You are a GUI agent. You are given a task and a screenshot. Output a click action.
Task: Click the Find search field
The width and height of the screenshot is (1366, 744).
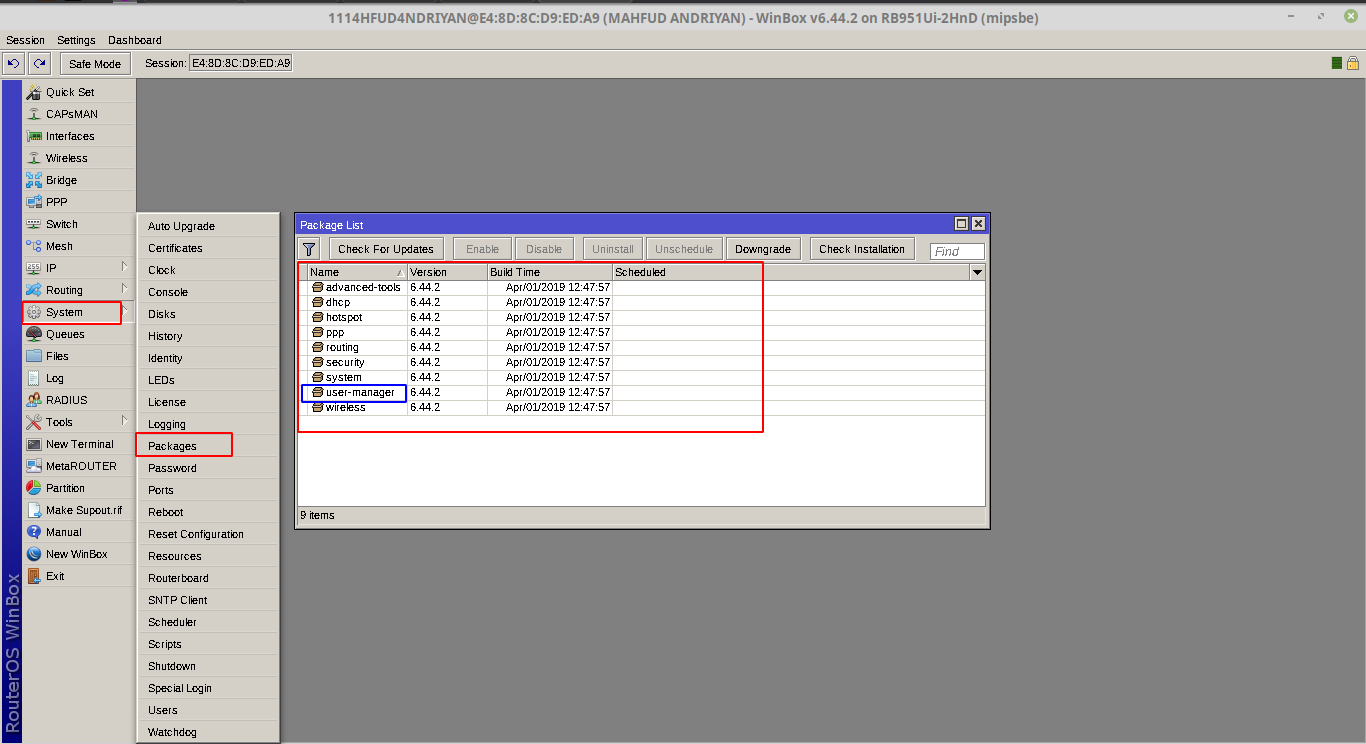coord(957,251)
